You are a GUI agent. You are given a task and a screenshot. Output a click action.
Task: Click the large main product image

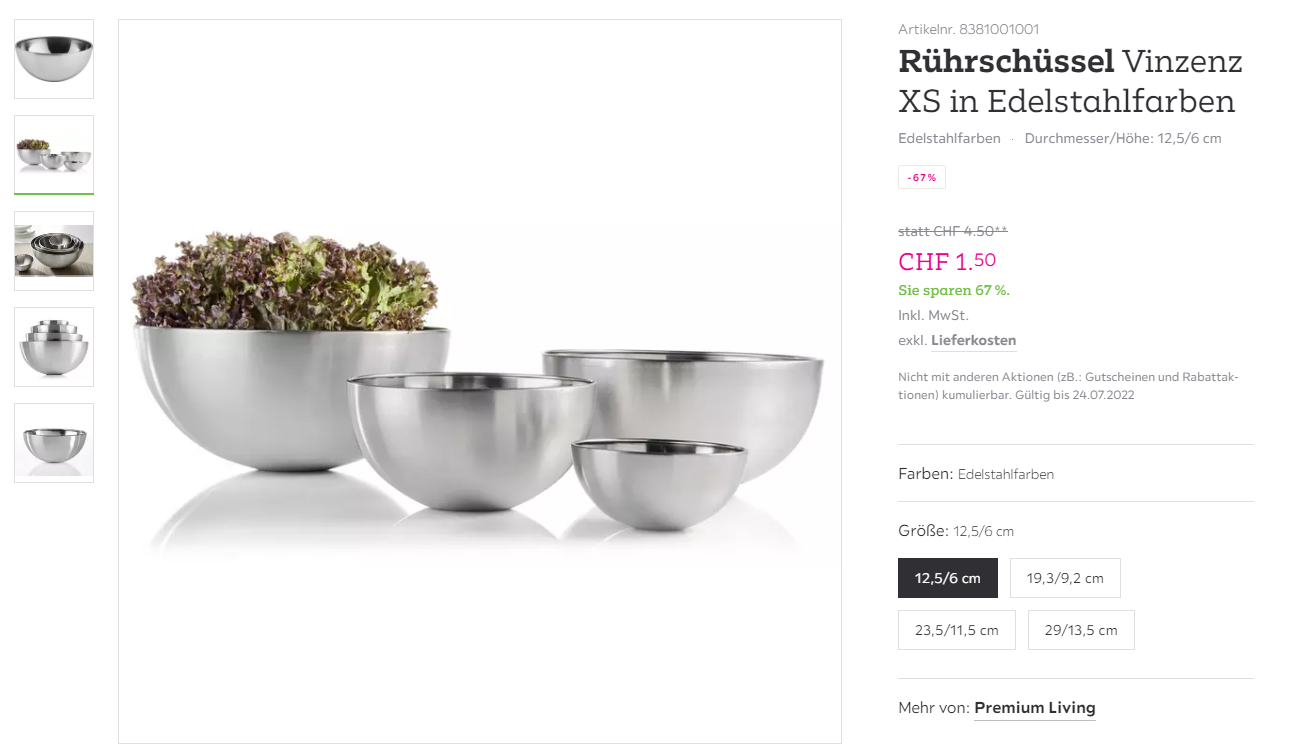(x=480, y=381)
